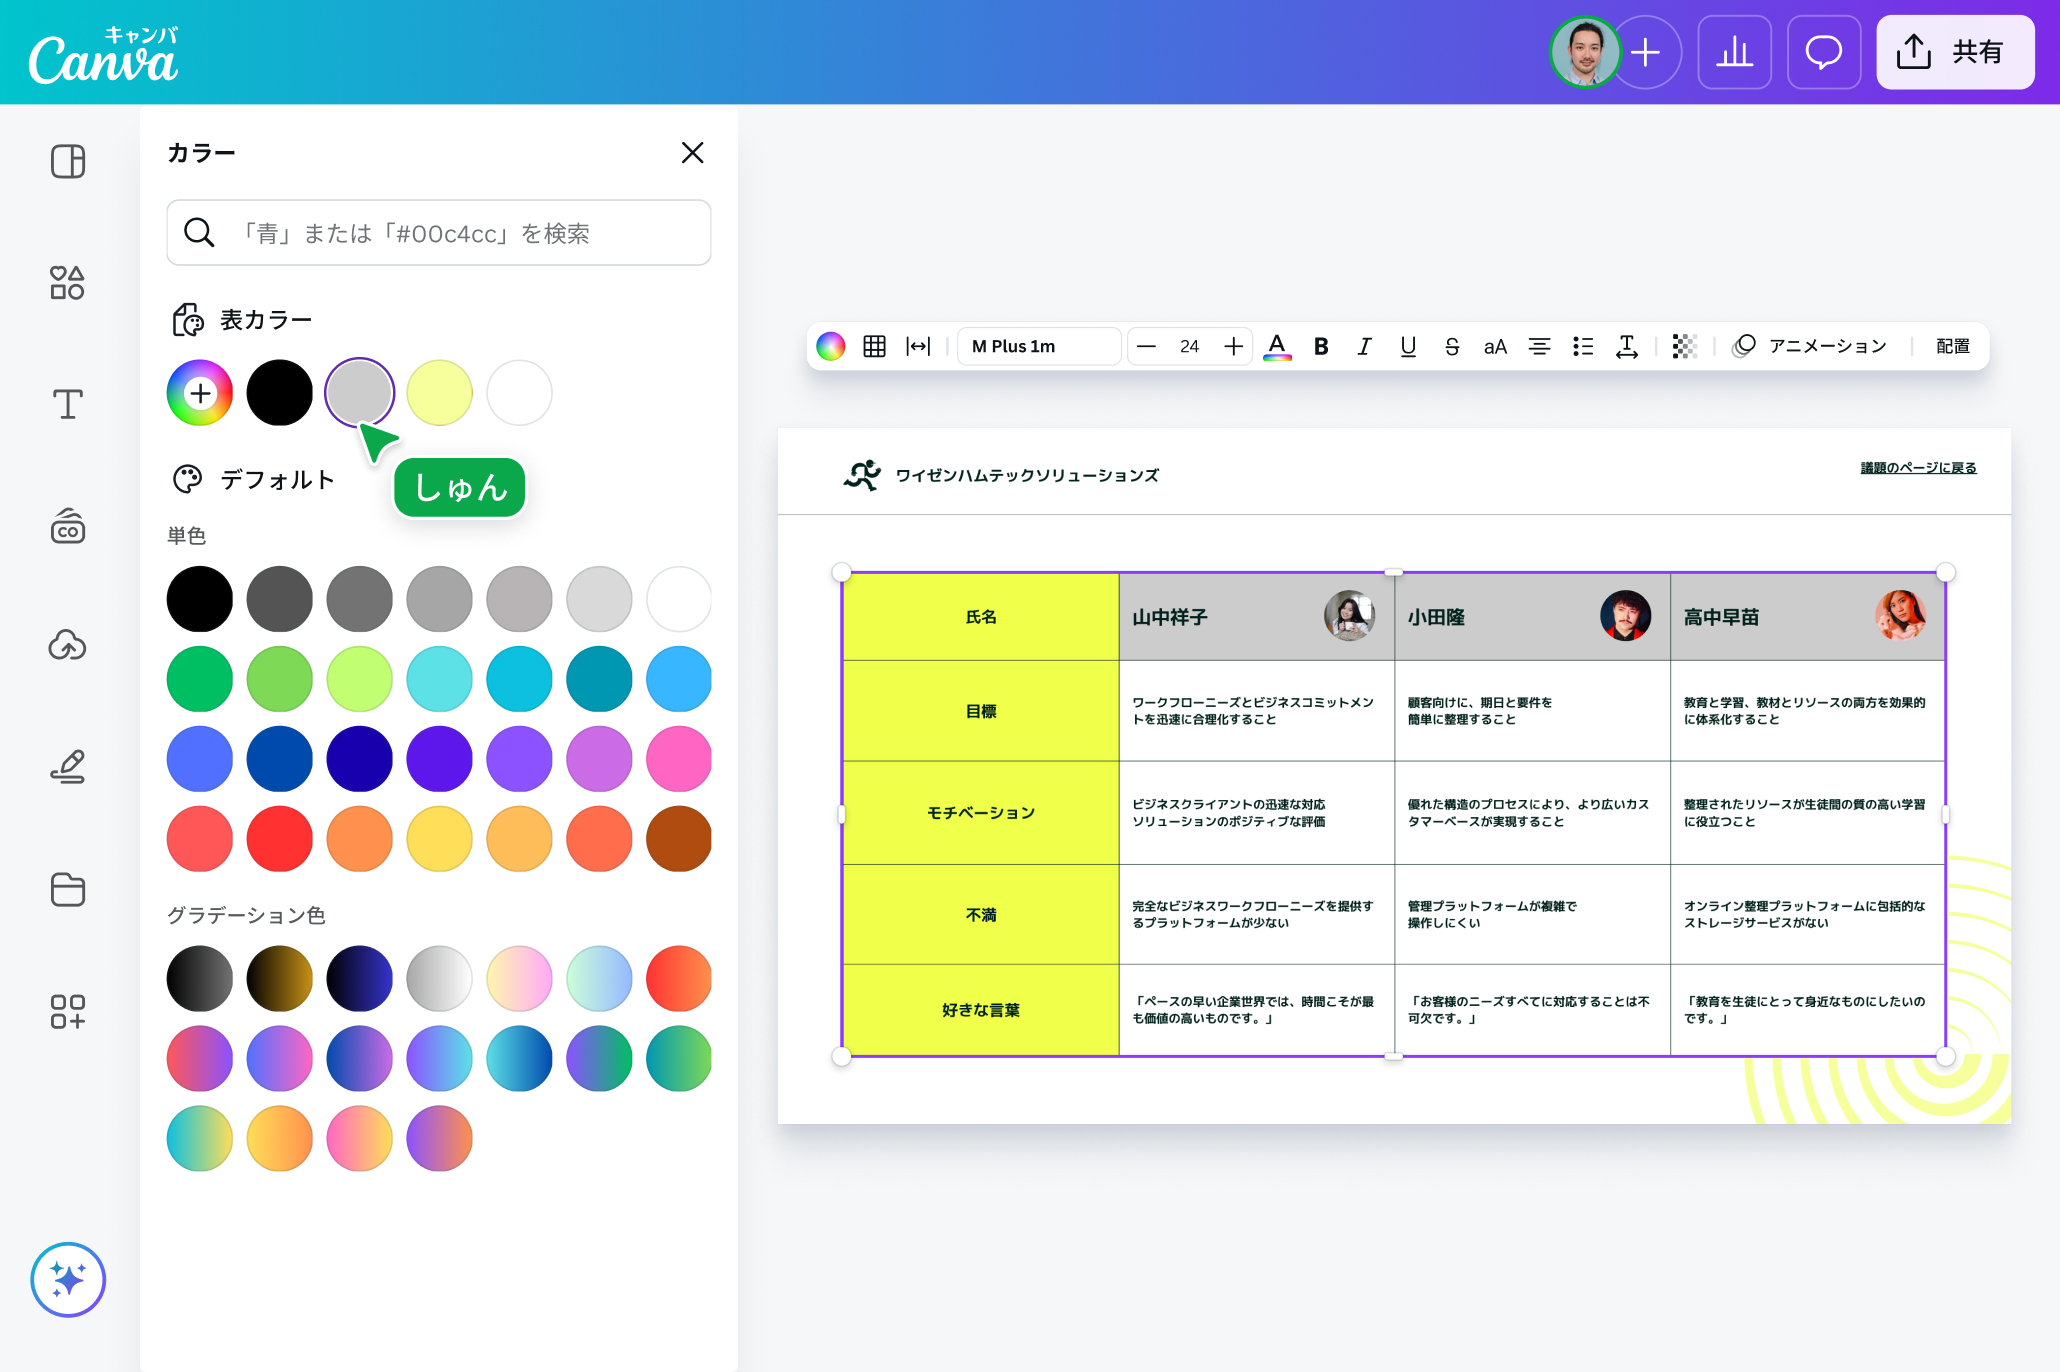This screenshot has width=2060, height=1372.
Task: Click the font size value 24
Action: pos(1189,346)
